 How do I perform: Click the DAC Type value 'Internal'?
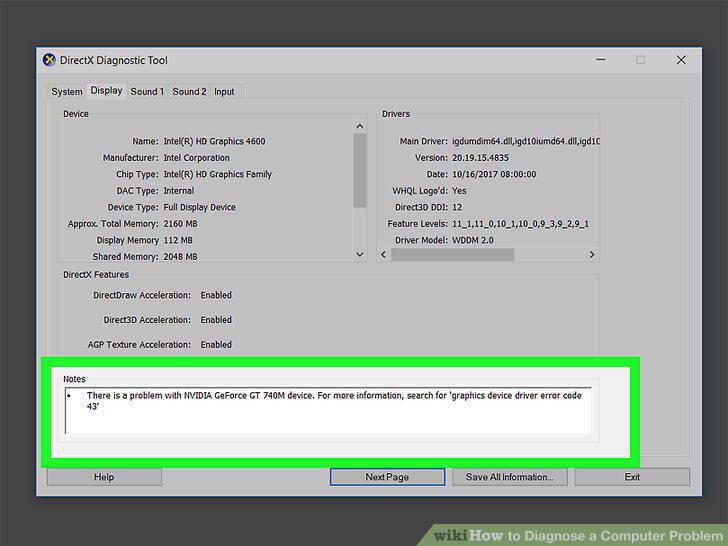tap(179, 191)
